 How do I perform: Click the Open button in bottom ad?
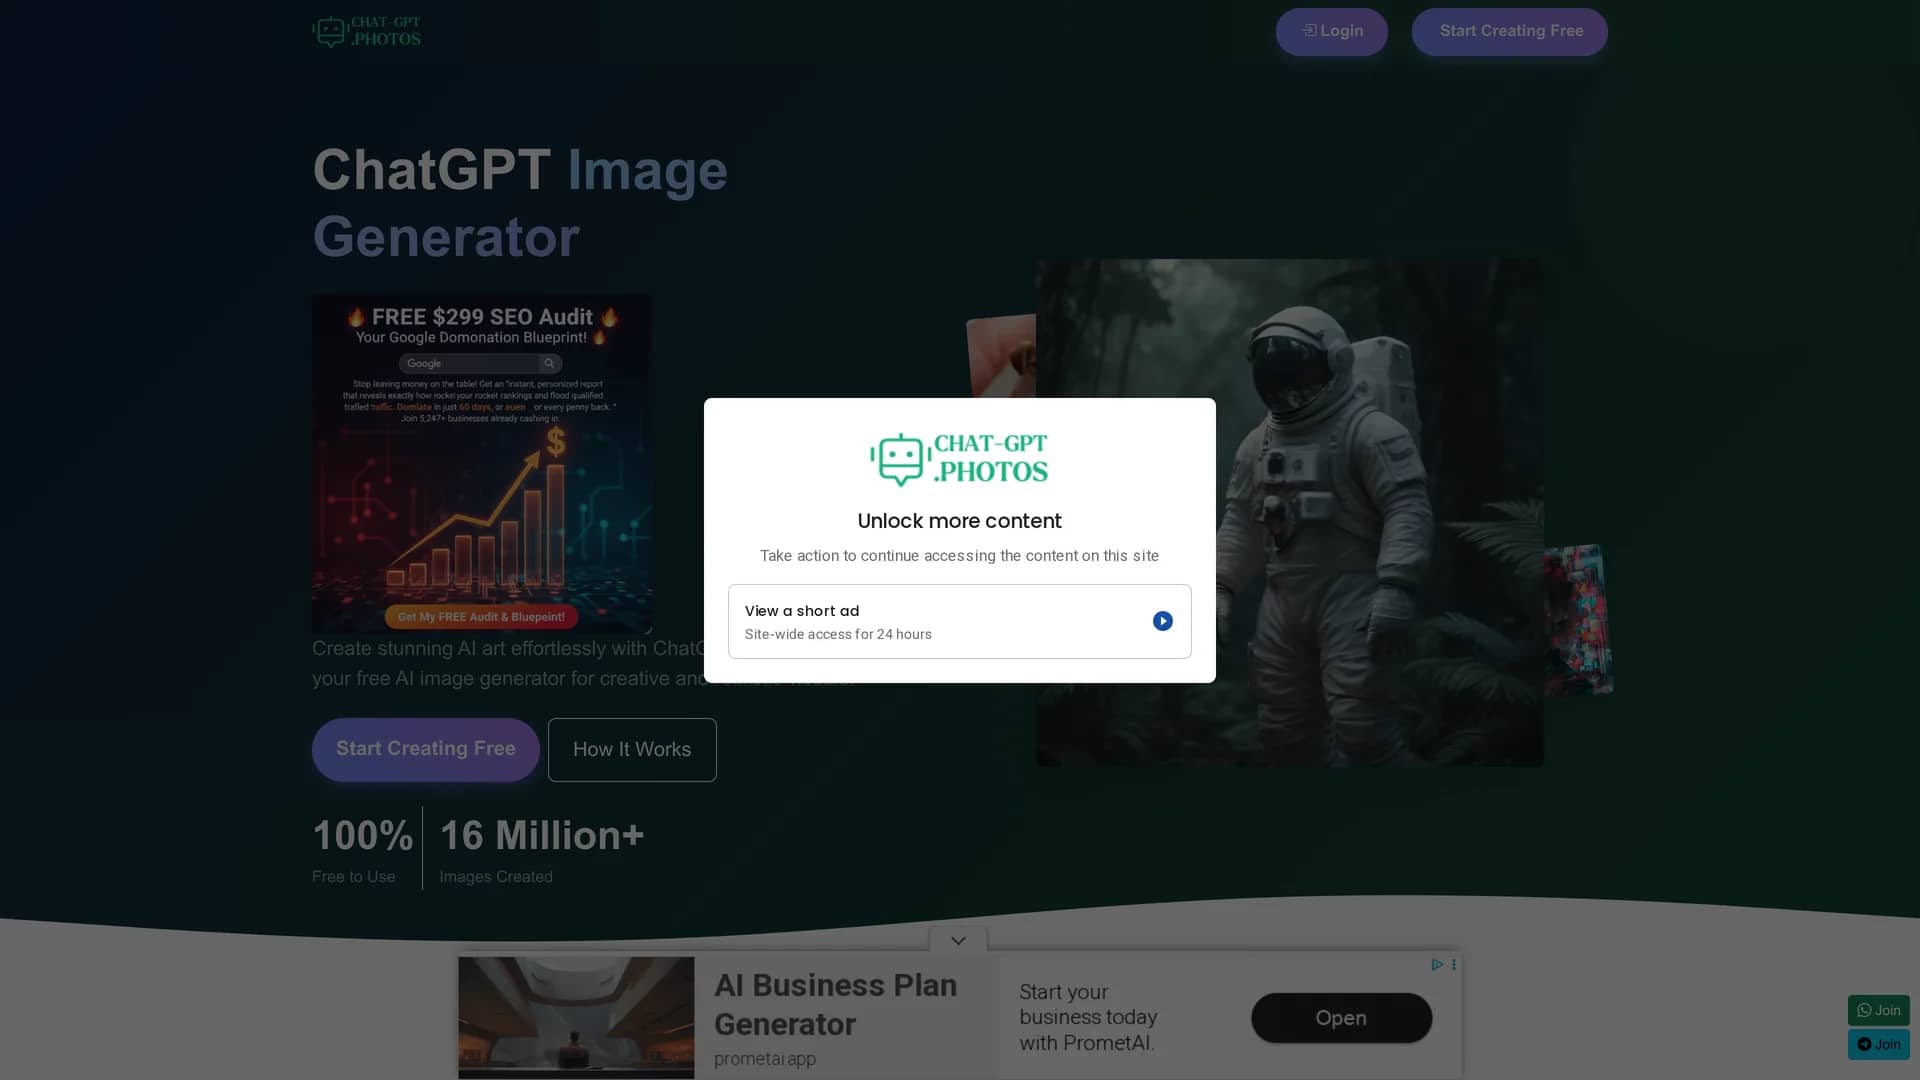[1341, 1018]
